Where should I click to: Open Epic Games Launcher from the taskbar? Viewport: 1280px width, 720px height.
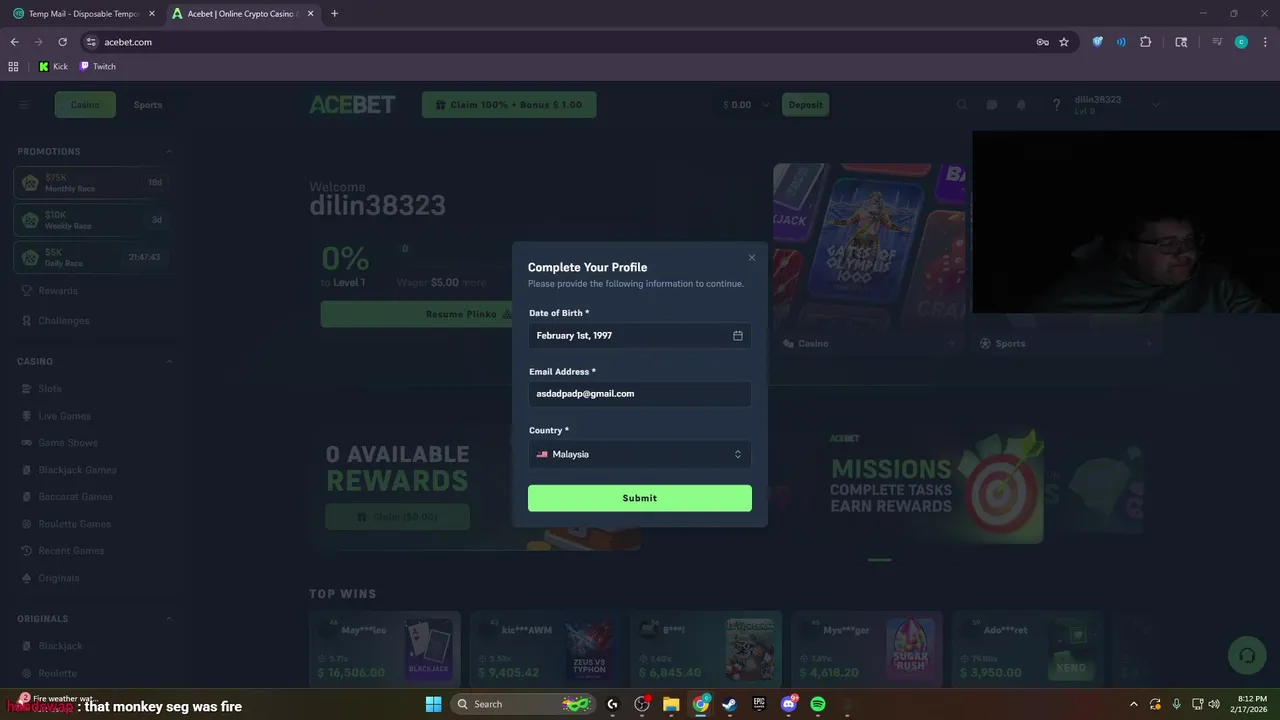tap(759, 704)
